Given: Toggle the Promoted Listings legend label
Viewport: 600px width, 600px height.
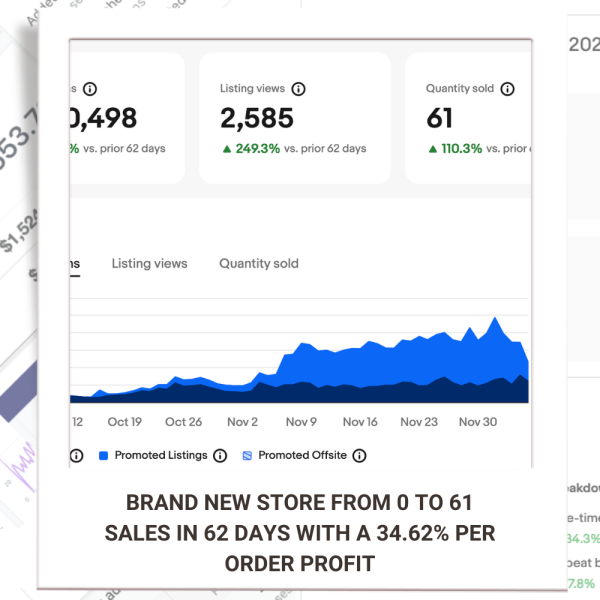Looking at the screenshot, I should tap(161, 455).
